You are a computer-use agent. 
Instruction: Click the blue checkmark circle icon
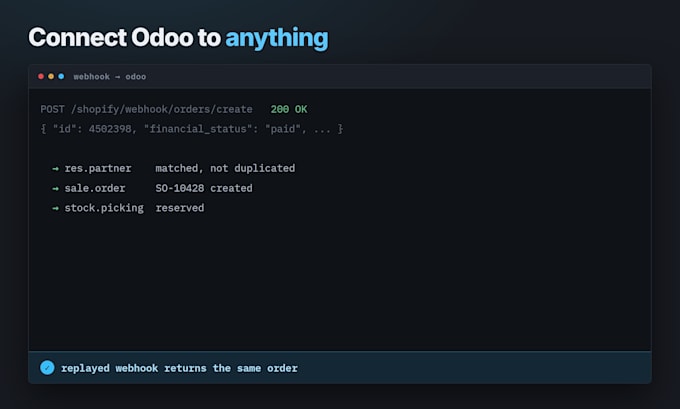(x=47, y=368)
